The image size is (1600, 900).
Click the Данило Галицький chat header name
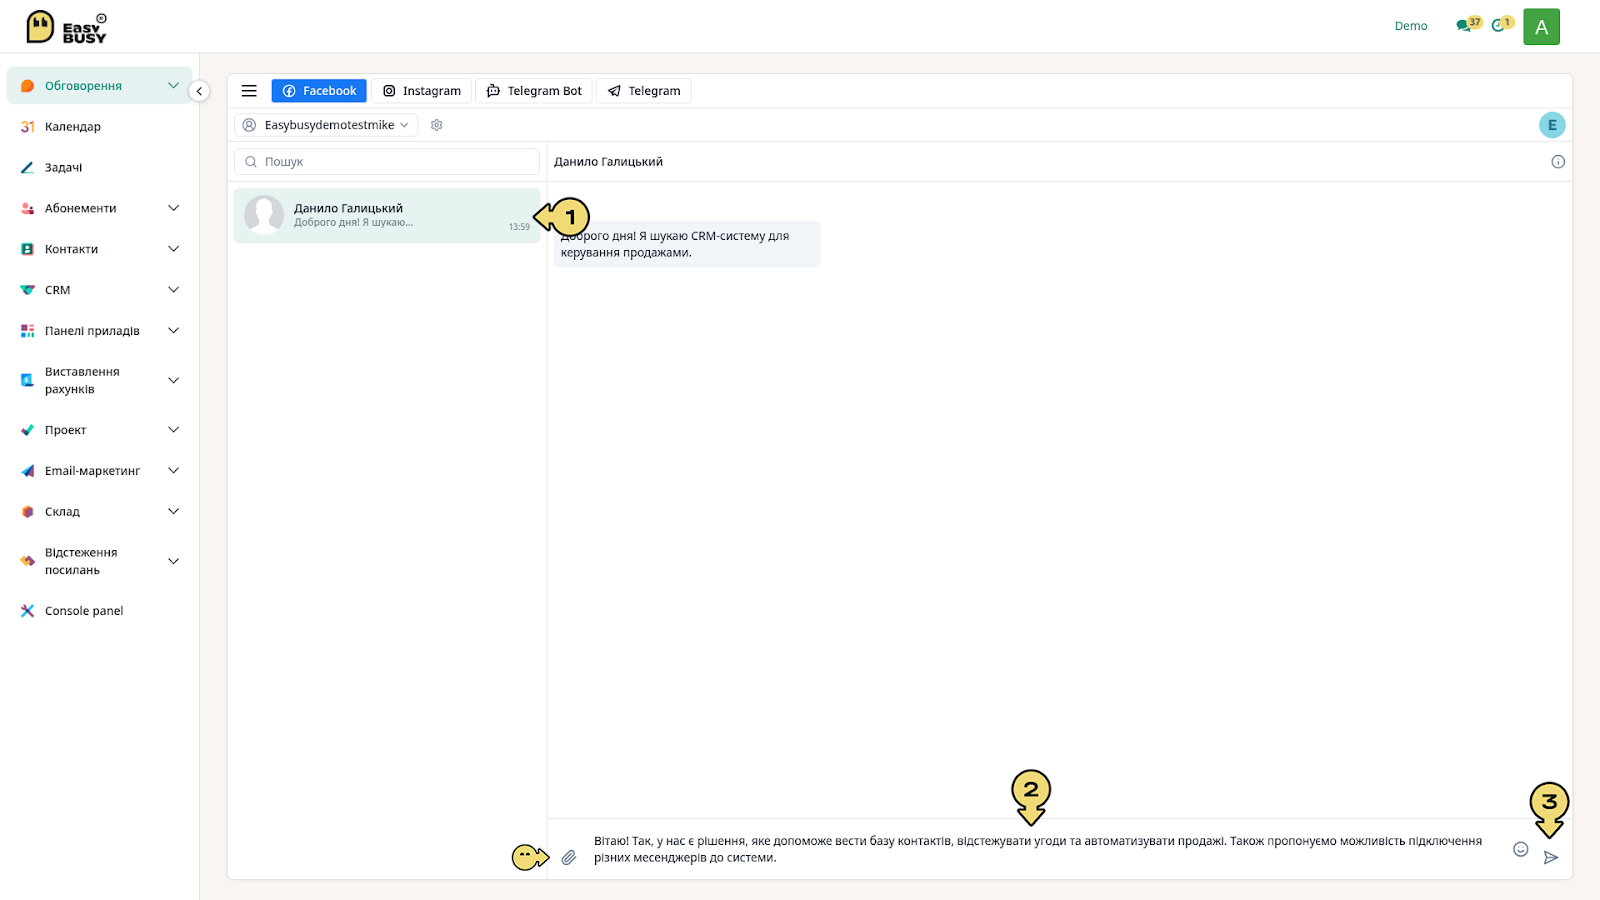tap(608, 162)
